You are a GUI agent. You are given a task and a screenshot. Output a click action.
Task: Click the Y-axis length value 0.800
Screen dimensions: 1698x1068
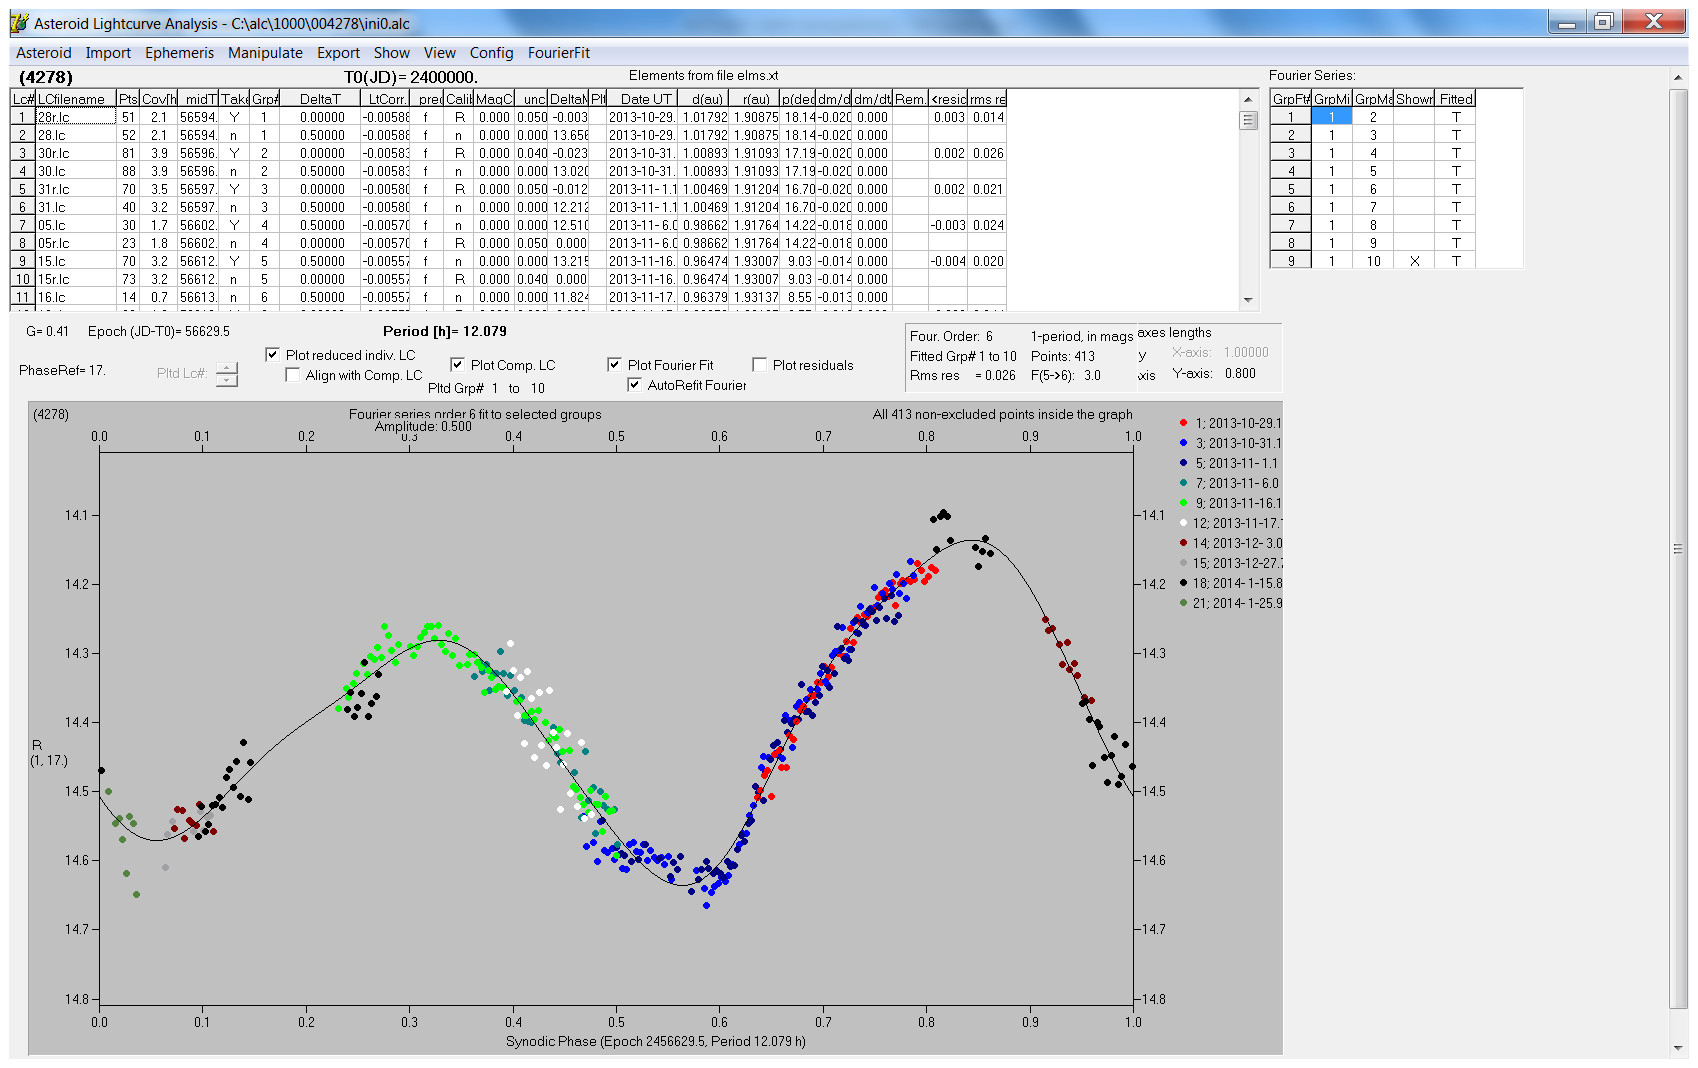1240,373
